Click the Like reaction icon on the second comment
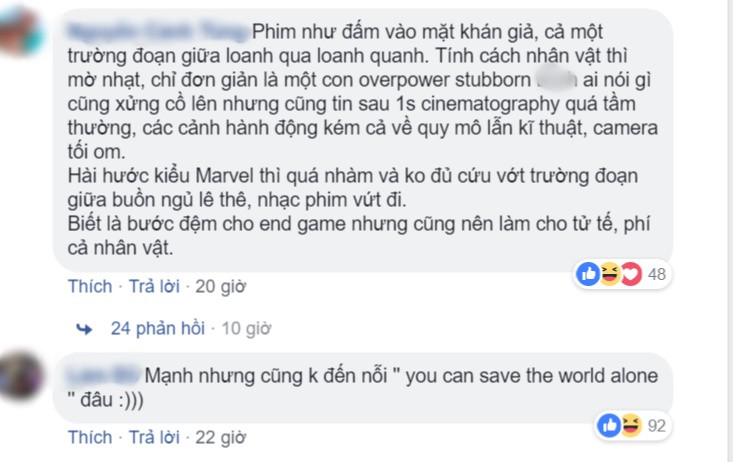 (x=609, y=425)
